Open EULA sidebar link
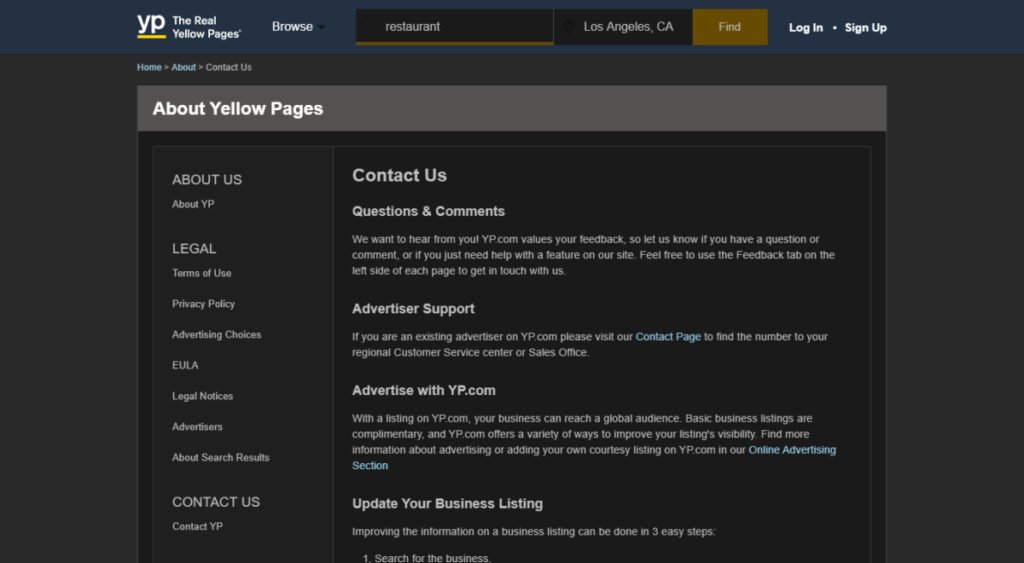The height and width of the screenshot is (563, 1024). (x=185, y=365)
